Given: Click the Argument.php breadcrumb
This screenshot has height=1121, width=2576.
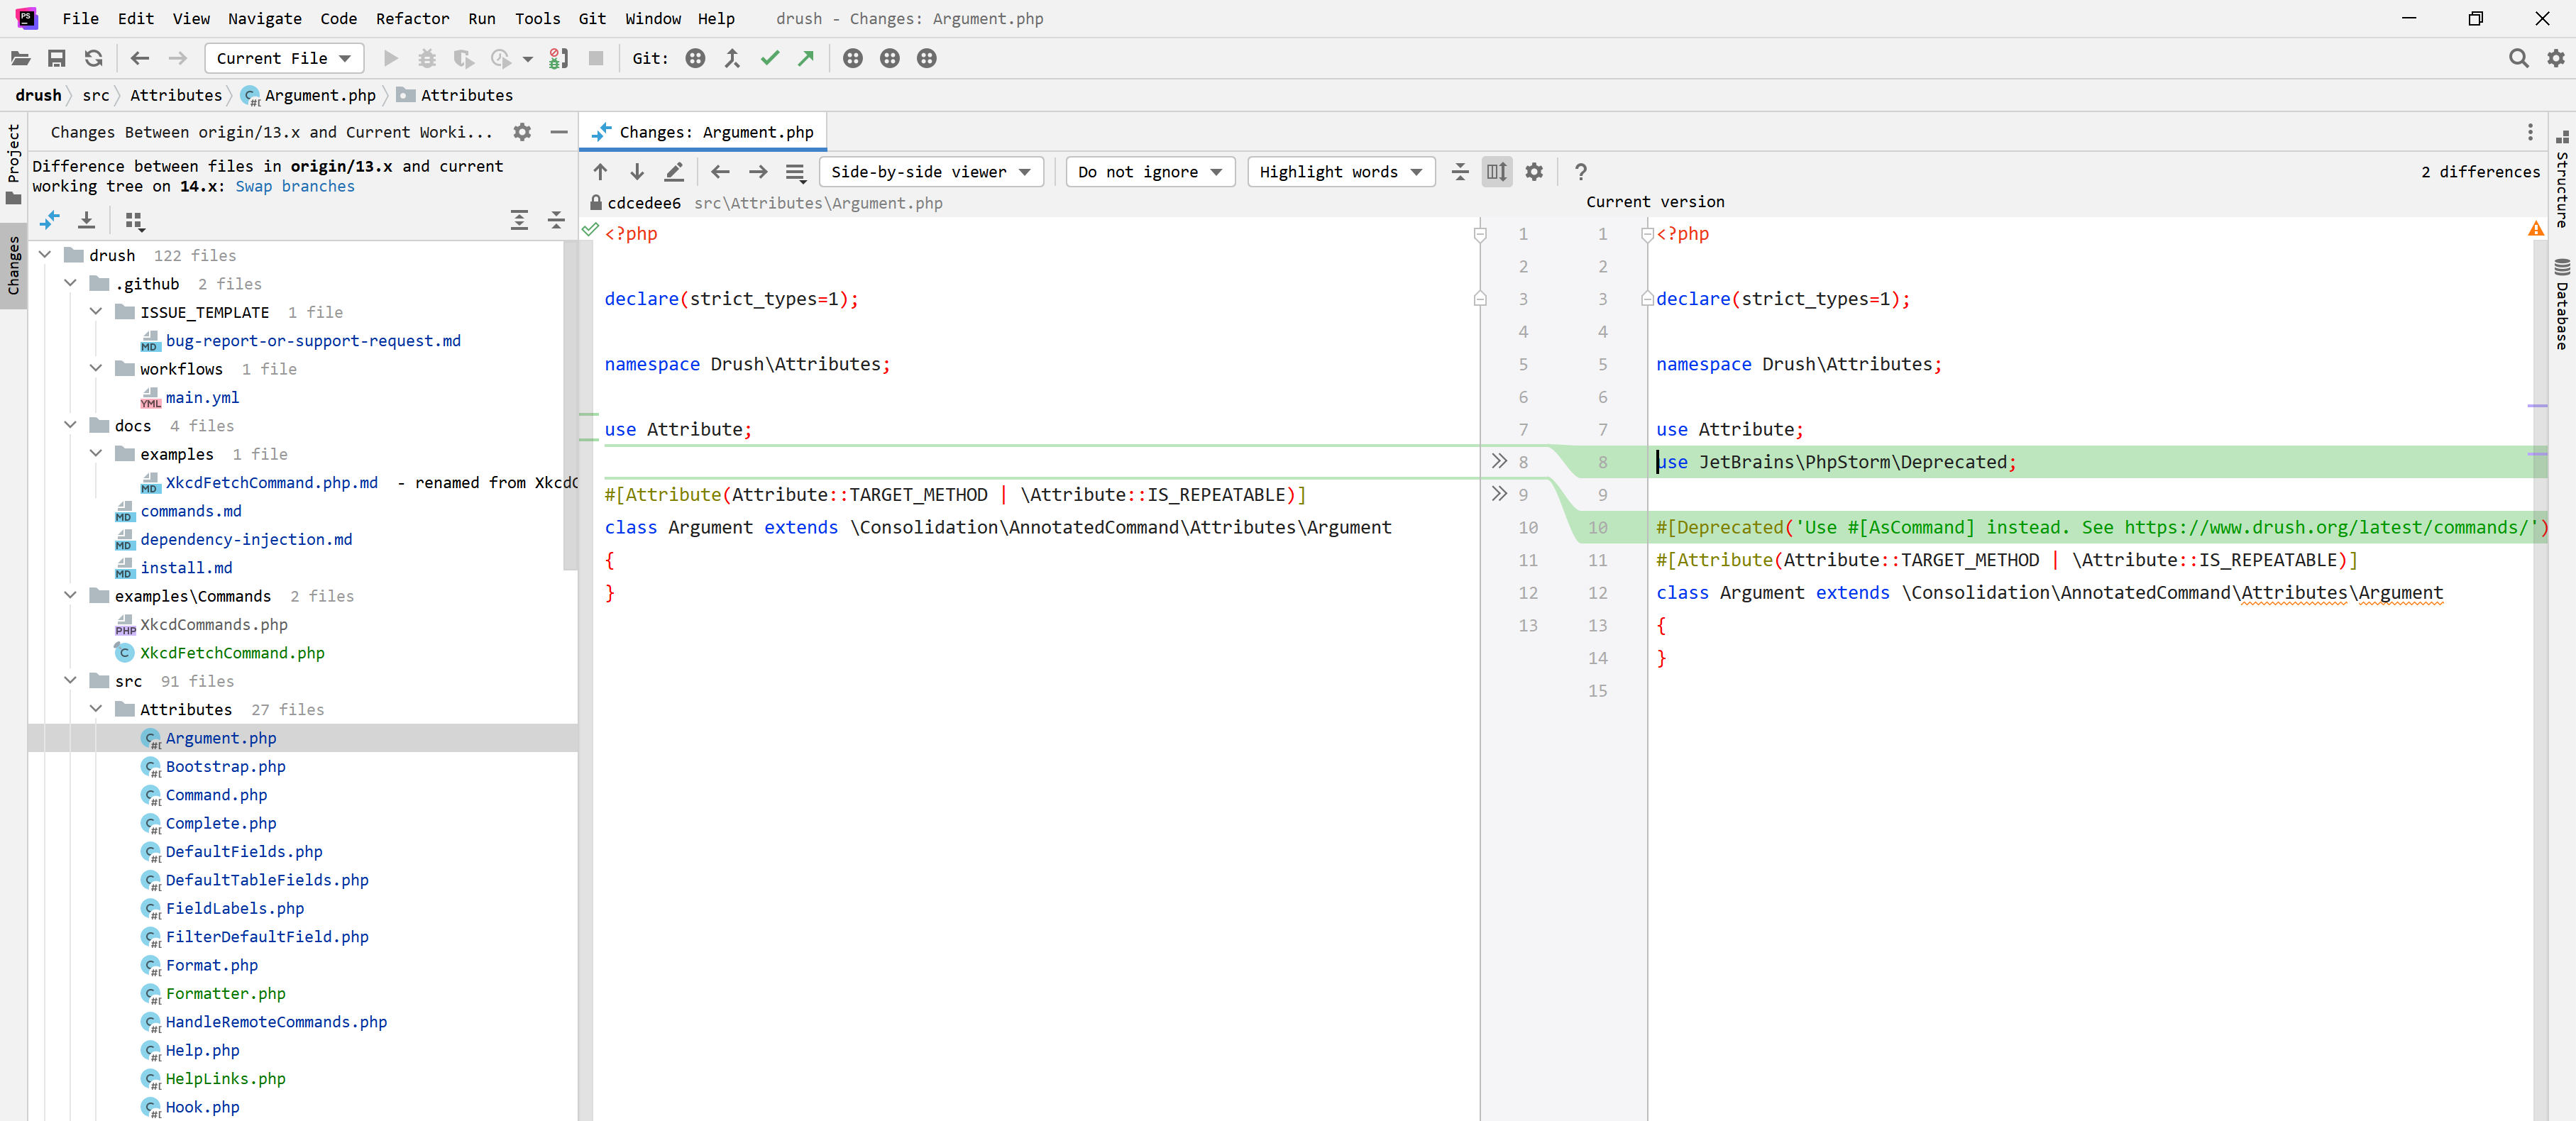Looking at the screenshot, I should point(309,95).
